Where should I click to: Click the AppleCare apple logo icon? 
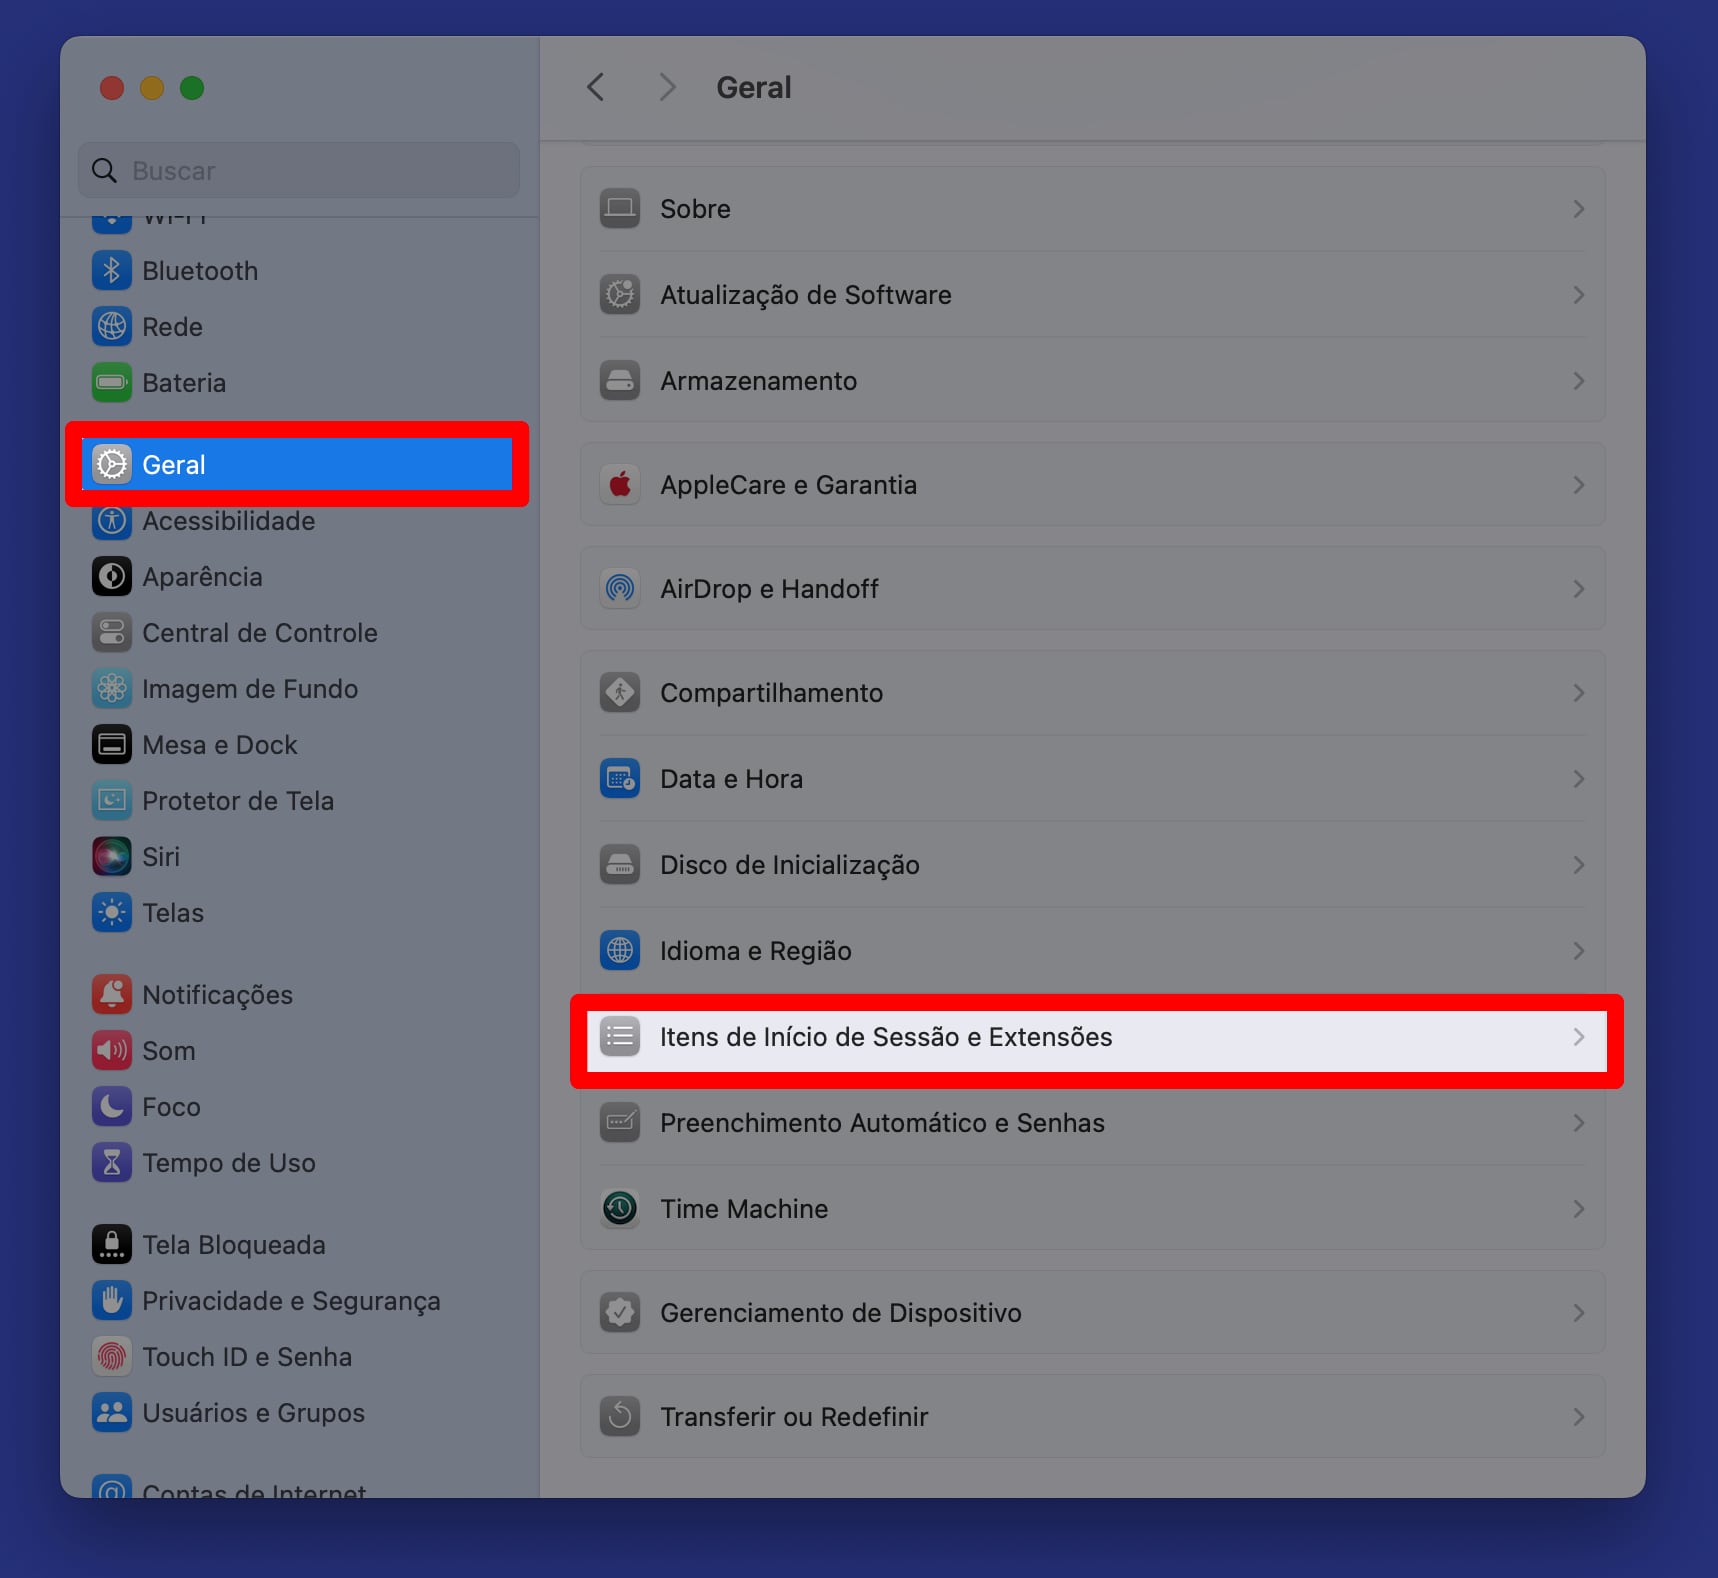tap(620, 485)
